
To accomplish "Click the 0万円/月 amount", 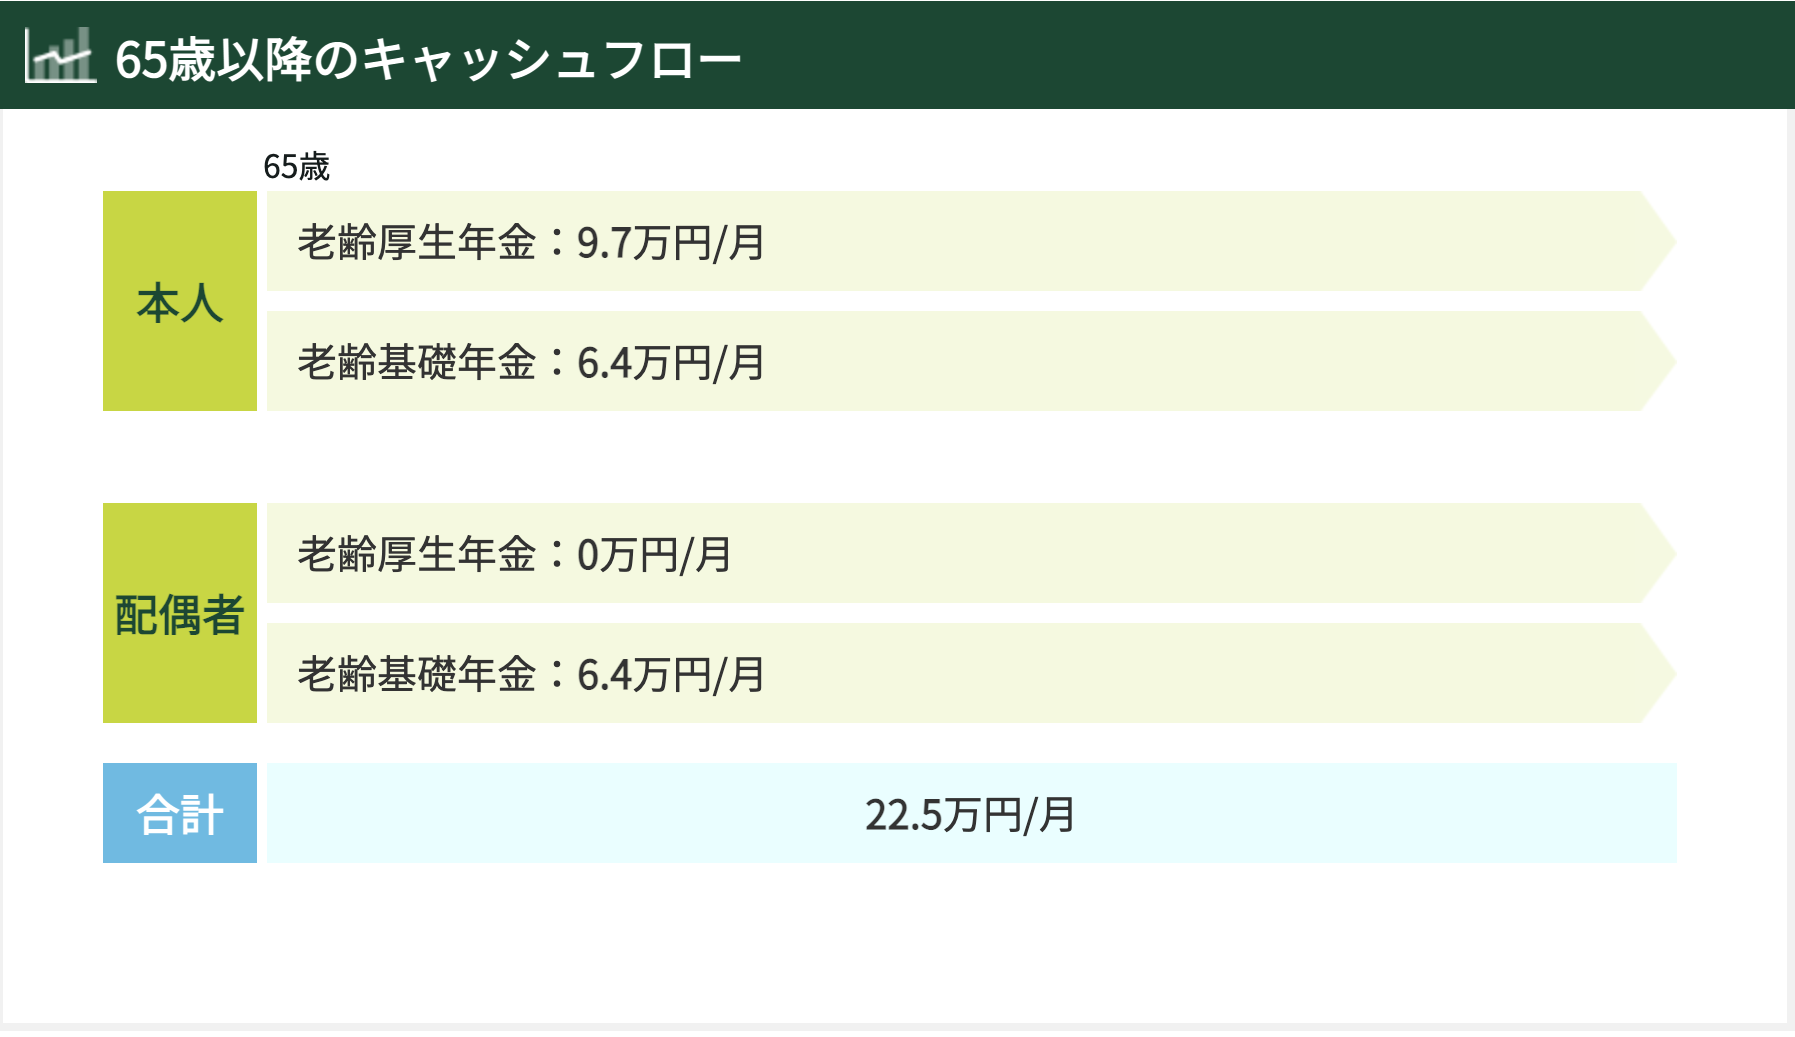I will 654,555.
